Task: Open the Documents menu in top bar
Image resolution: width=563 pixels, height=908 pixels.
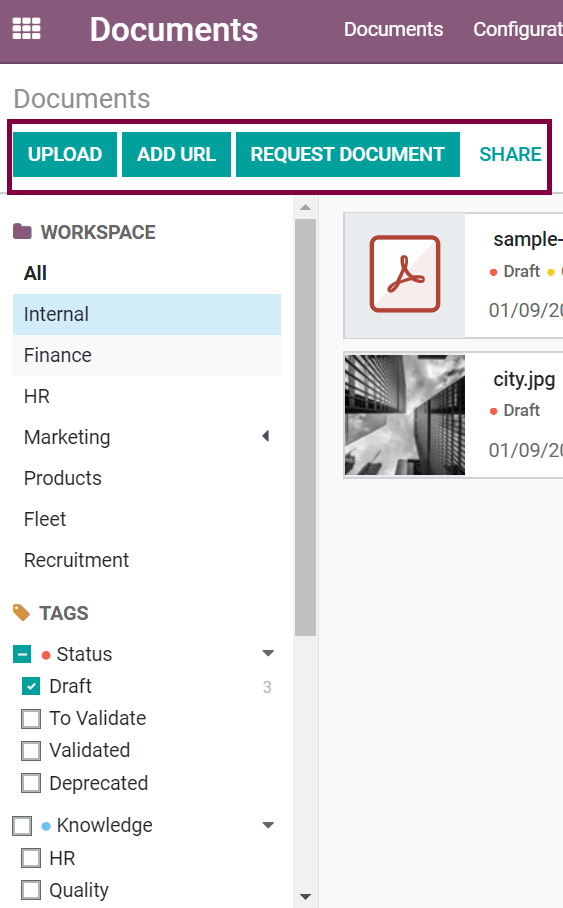Action: [393, 29]
